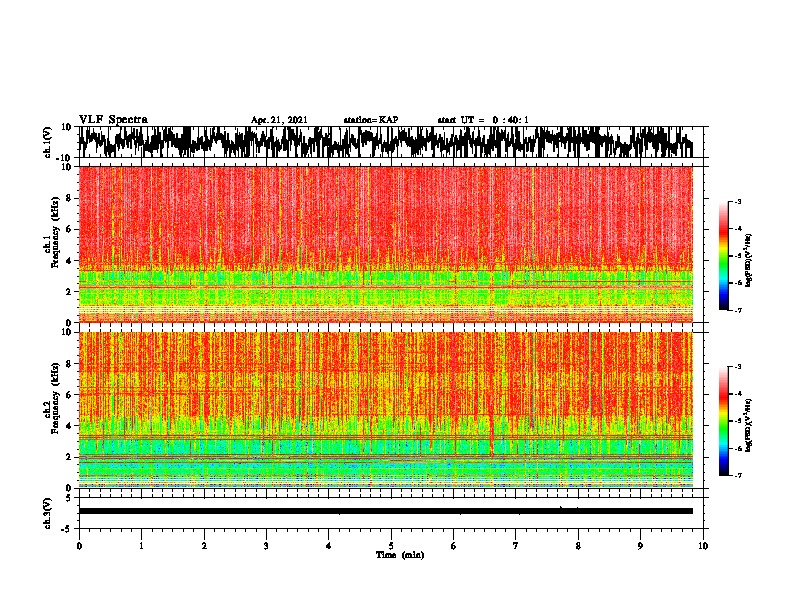Click the "ch.1(V)" axis label of the waveform panel

[48, 142]
